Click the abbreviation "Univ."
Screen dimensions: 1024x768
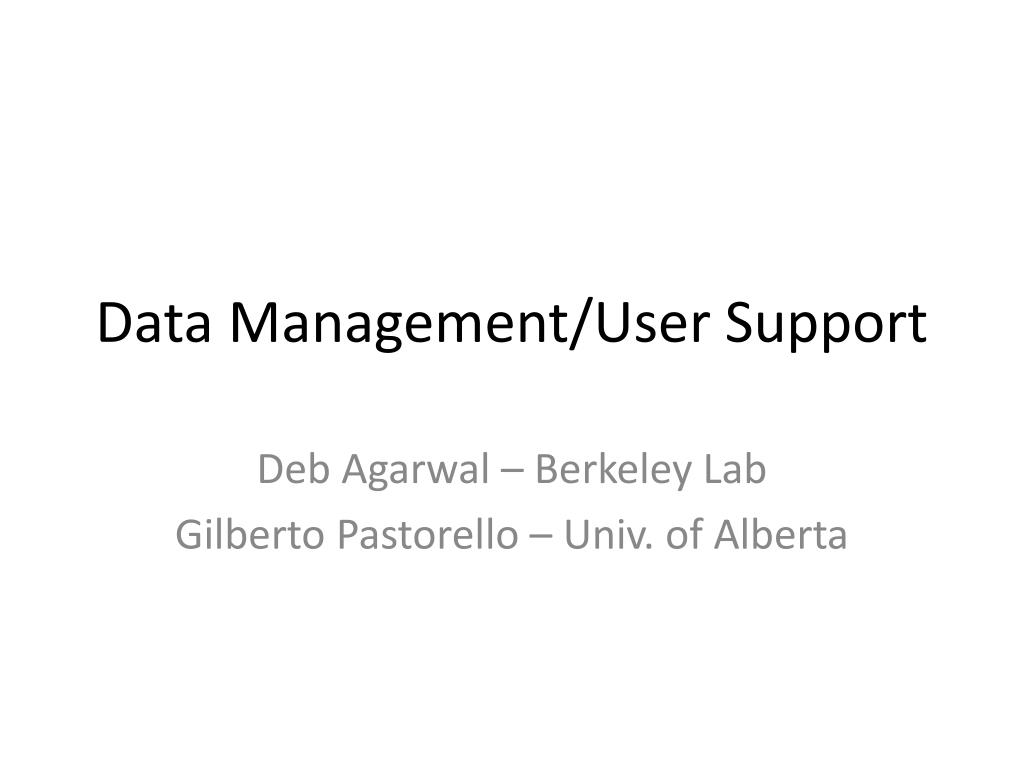(x=607, y=534)
